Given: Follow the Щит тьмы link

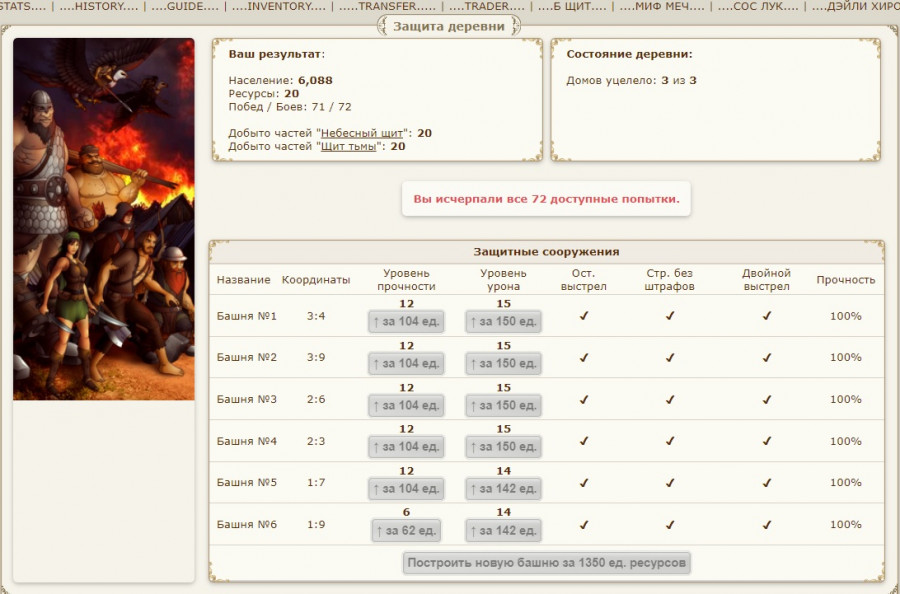Looking at the screenshot, I should click(x=348, y=146).
